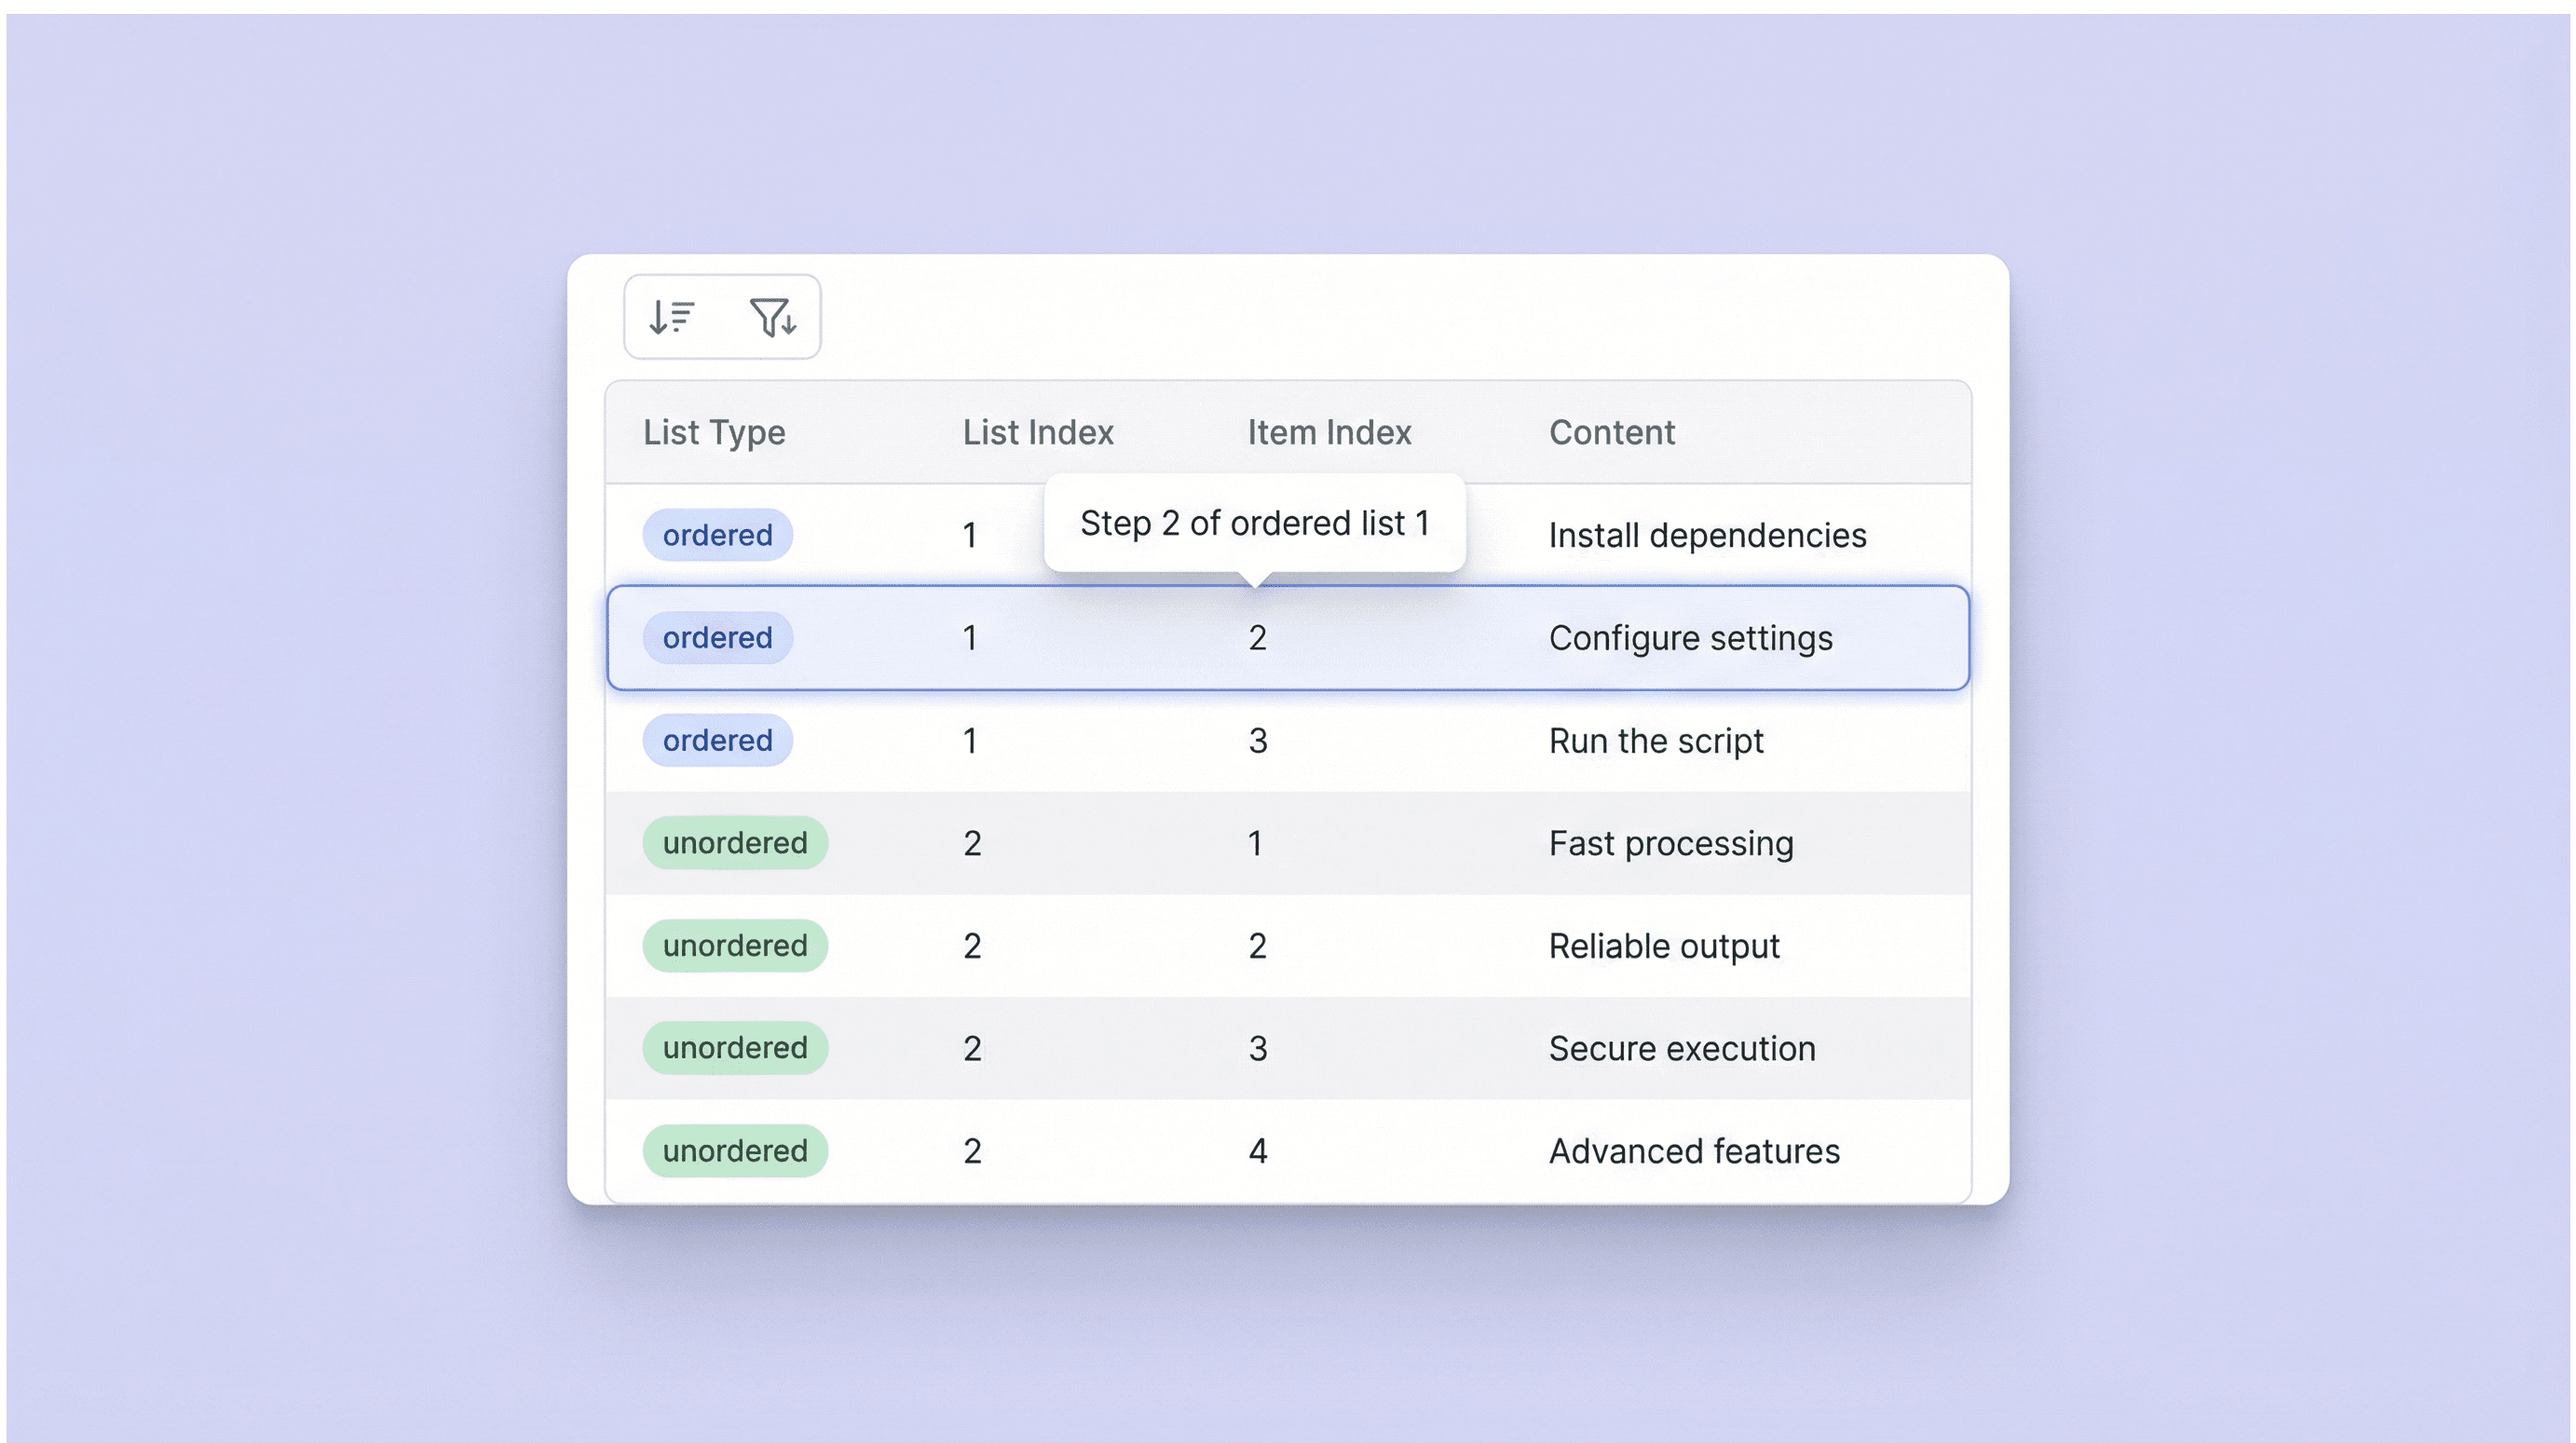Select the 'unordered' badge on the Reliable output row
This screenshot has height=1443, width=2576.
coord(735,945)
